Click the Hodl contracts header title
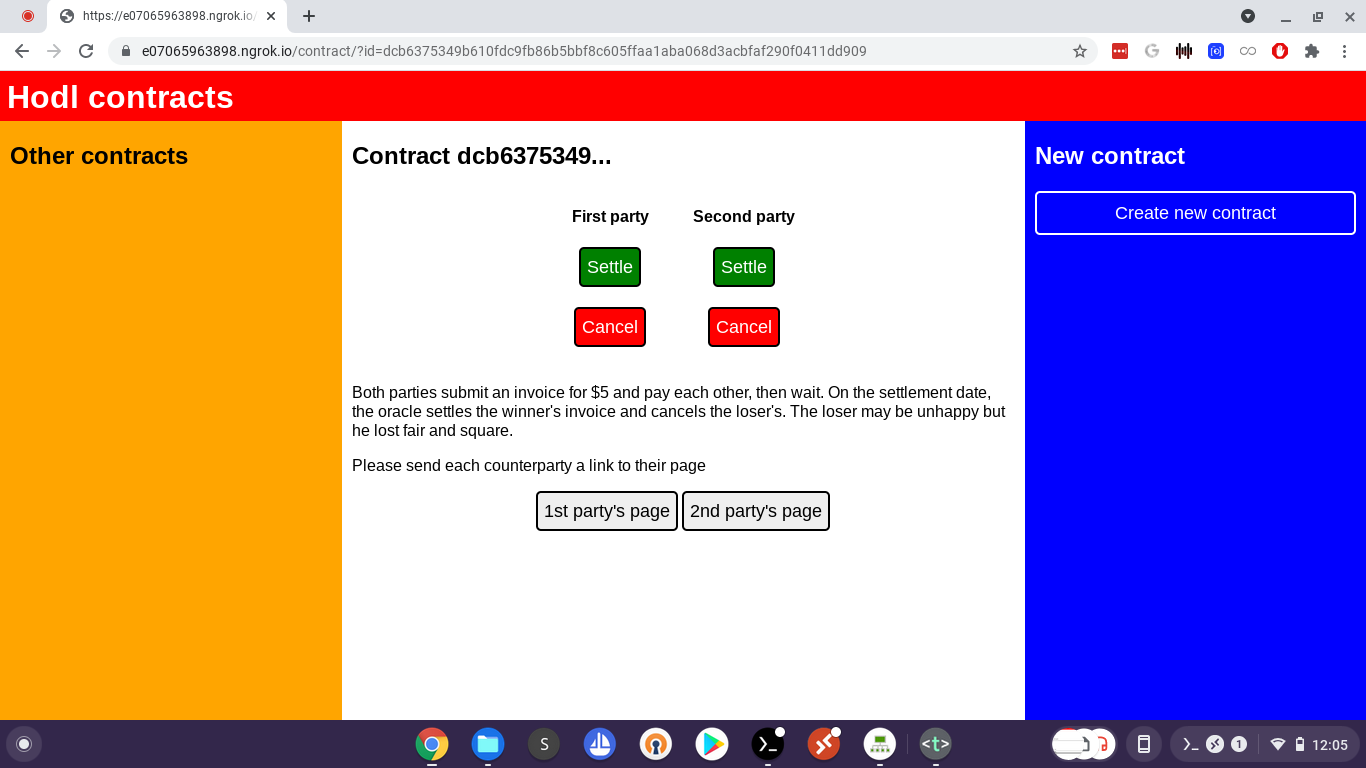 [120, 97]
